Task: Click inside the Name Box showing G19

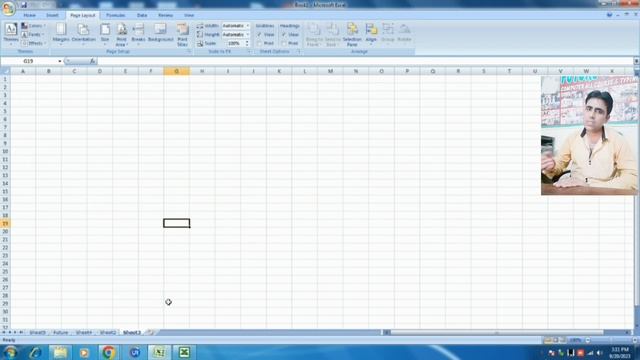Action: pyautogui.click(x=29, y=61)
